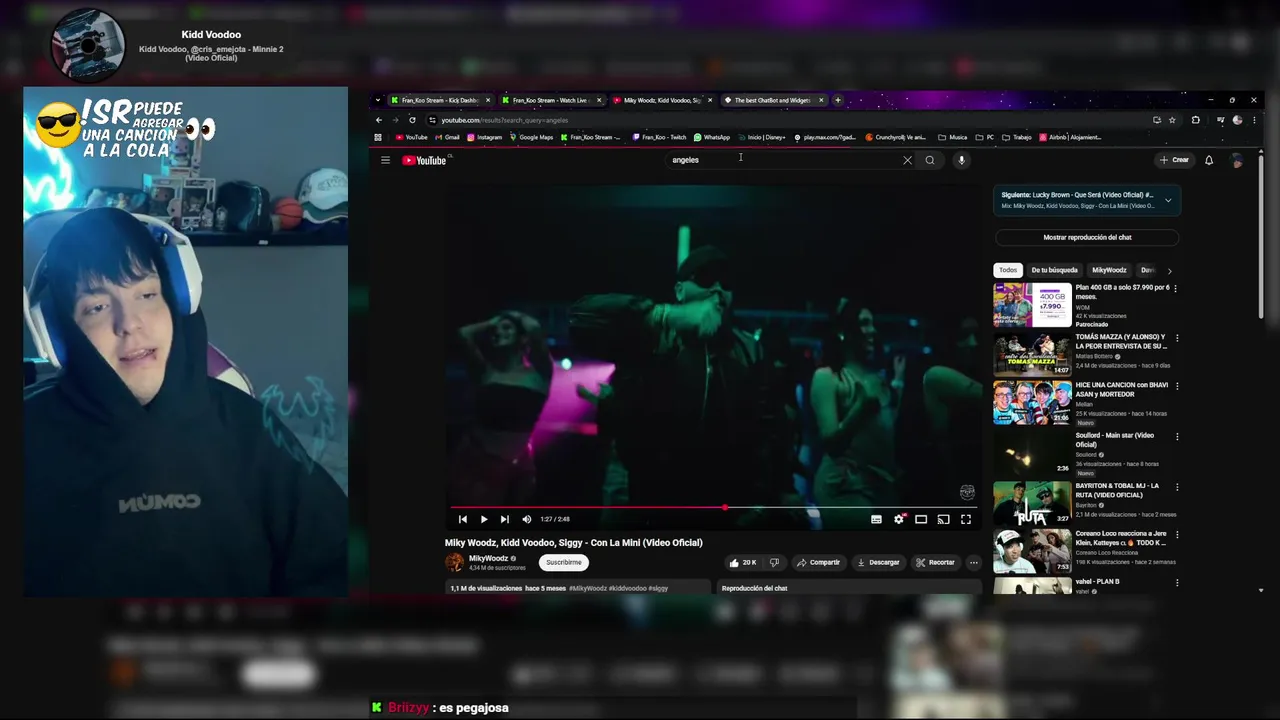The width and height of the screenshot is (1280, 720).
Task: Open the MikyWoodz channel name link
Action: [x=489, y=559]
